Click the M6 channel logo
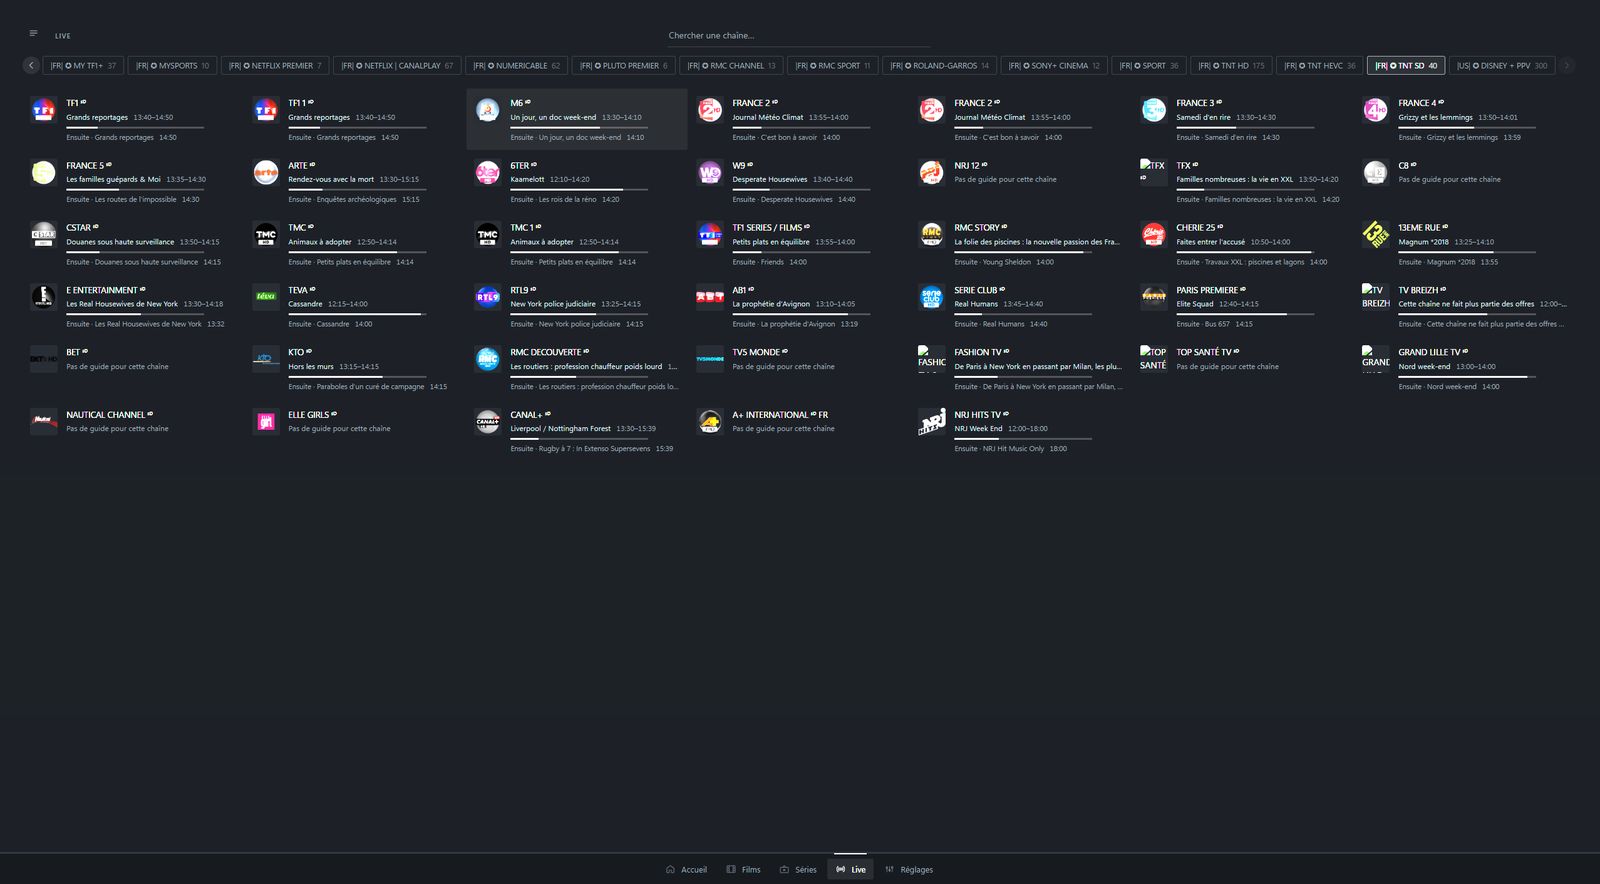 (x=488, y=110)
